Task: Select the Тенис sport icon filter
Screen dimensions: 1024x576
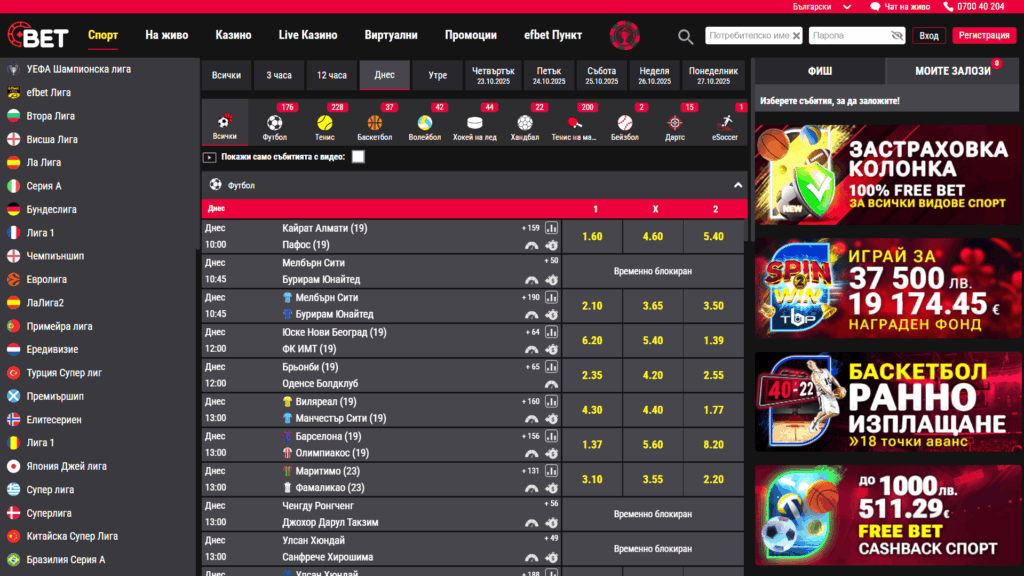Action: [325, 125]
